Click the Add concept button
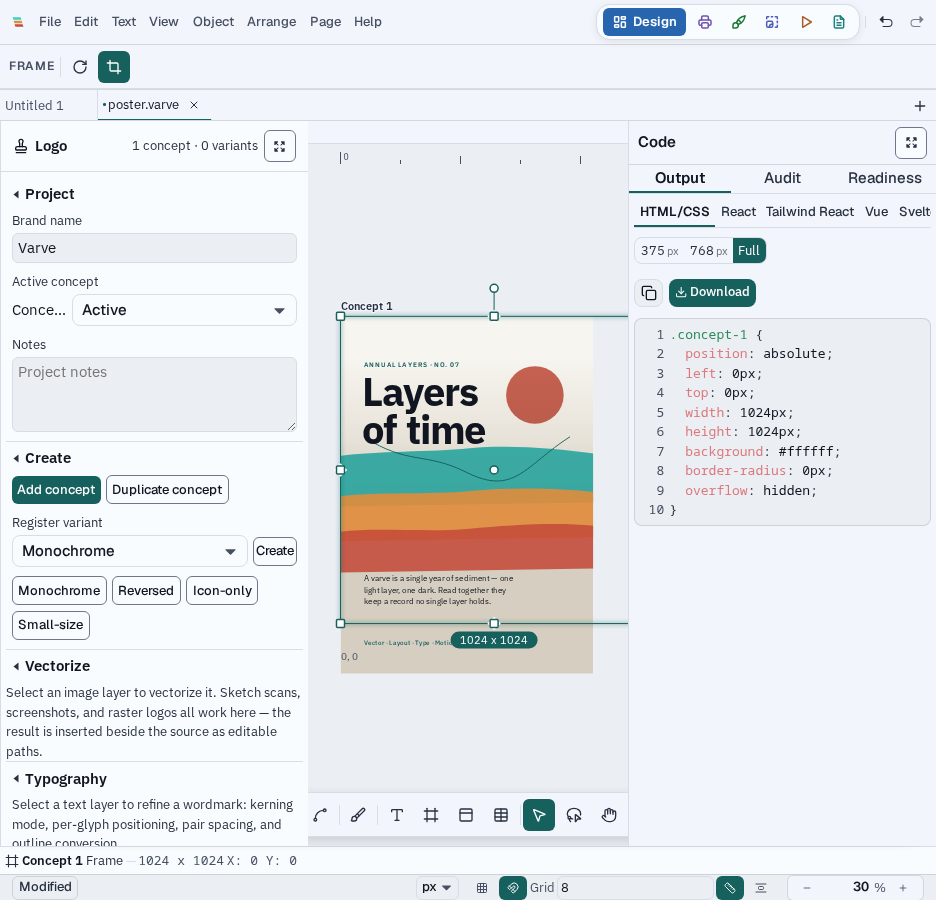This screenshot has width=936, height=900. point(56,490)
